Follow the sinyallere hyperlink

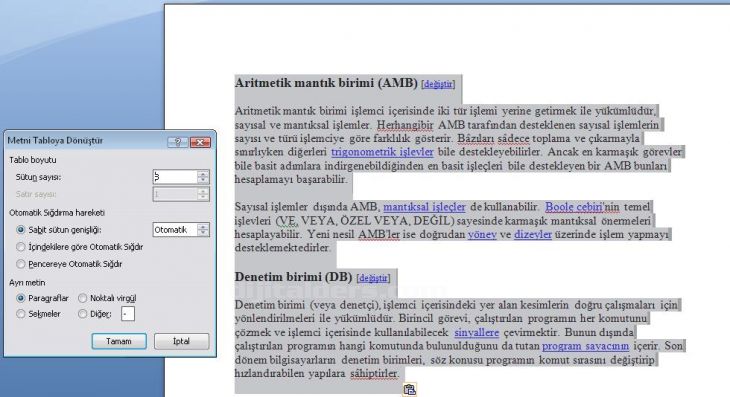tap(477, 332)
